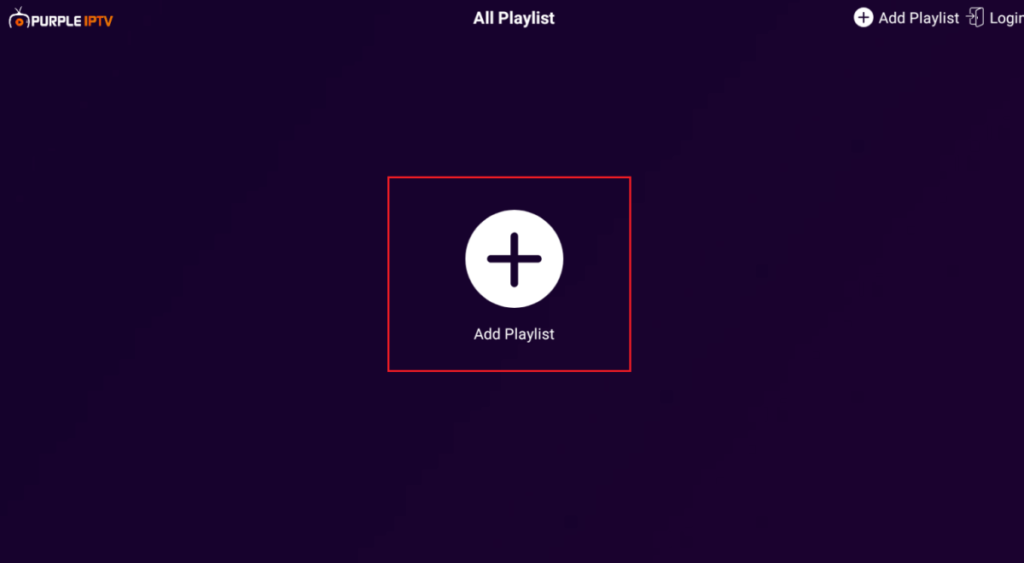Image resolution: width=1024 pixels, height=563 pixels.
Task: Click the orange IPTV text in logo
Action: (x=99, y=21)
